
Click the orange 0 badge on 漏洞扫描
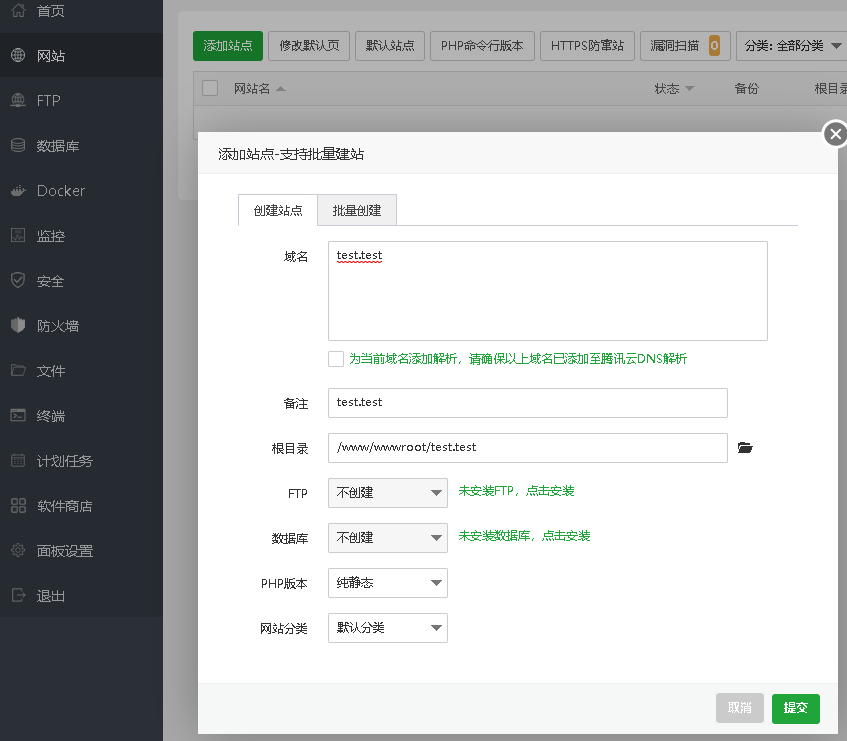714,46
